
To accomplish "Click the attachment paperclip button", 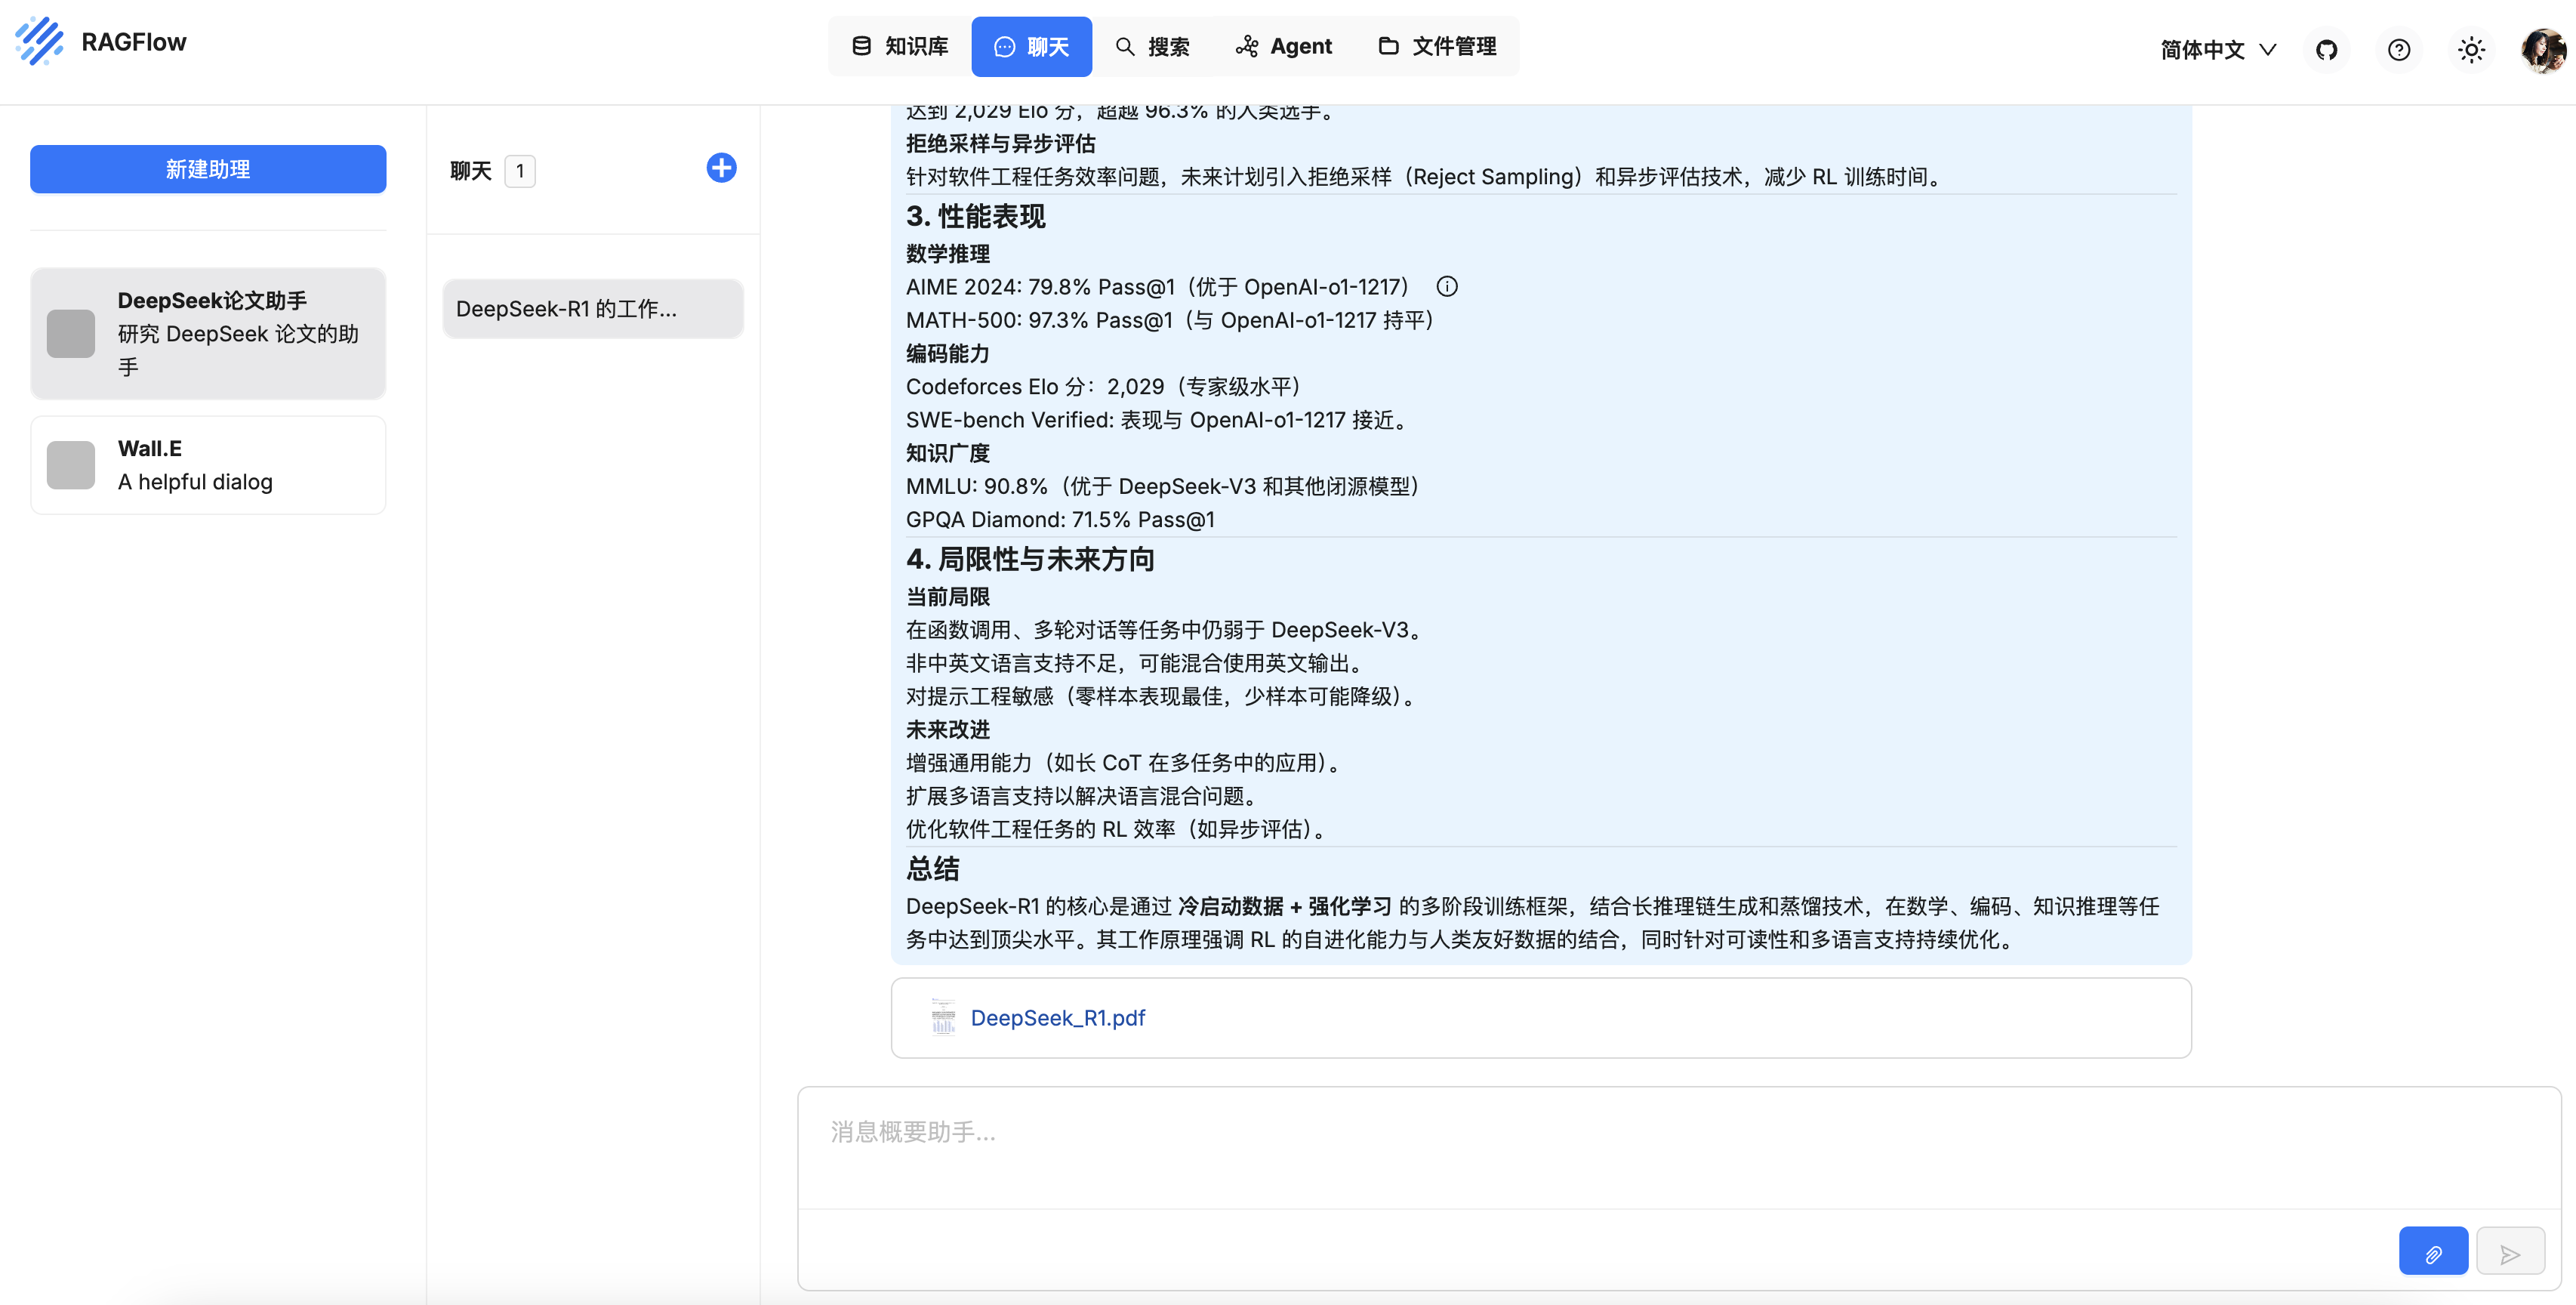I will (2433, 1252).
